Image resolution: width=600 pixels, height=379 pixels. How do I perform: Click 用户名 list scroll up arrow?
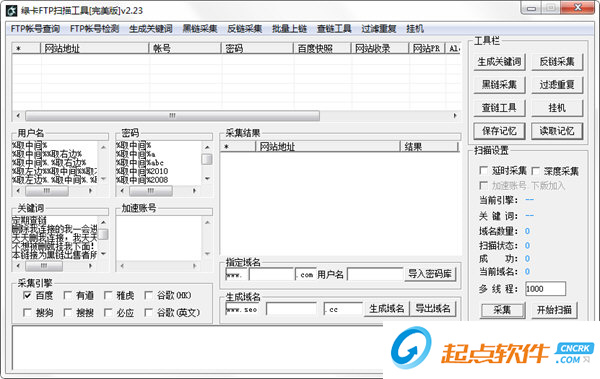103,147
